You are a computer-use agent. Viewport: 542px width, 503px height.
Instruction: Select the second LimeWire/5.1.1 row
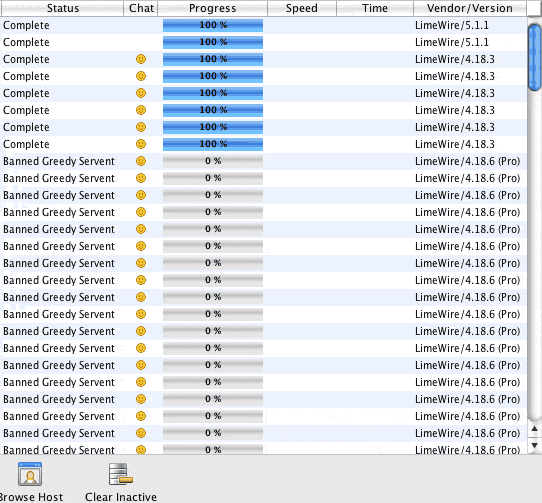264,42
